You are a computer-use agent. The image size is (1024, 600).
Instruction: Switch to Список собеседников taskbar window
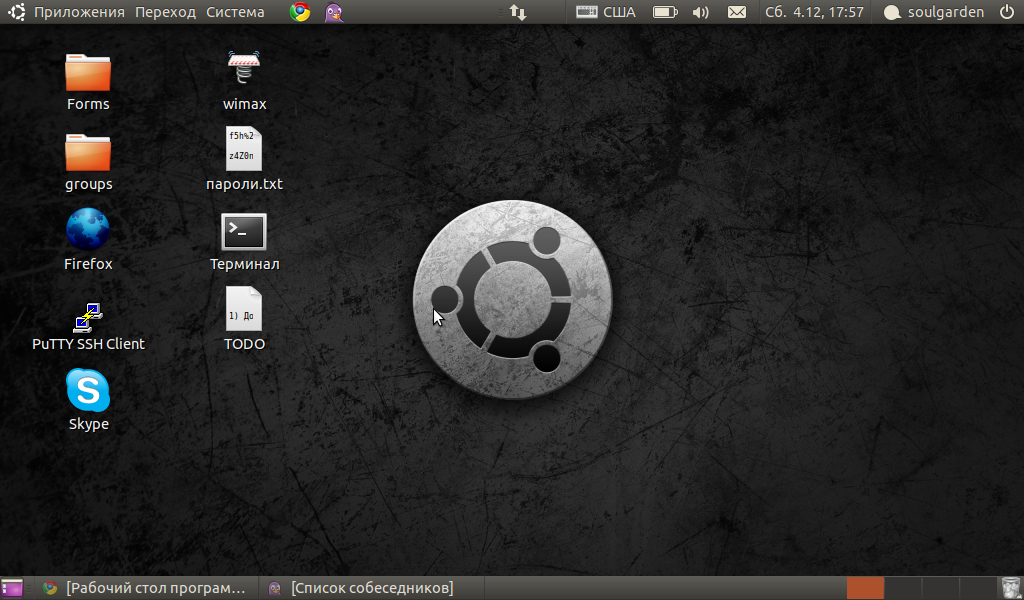tap(362, 588)
